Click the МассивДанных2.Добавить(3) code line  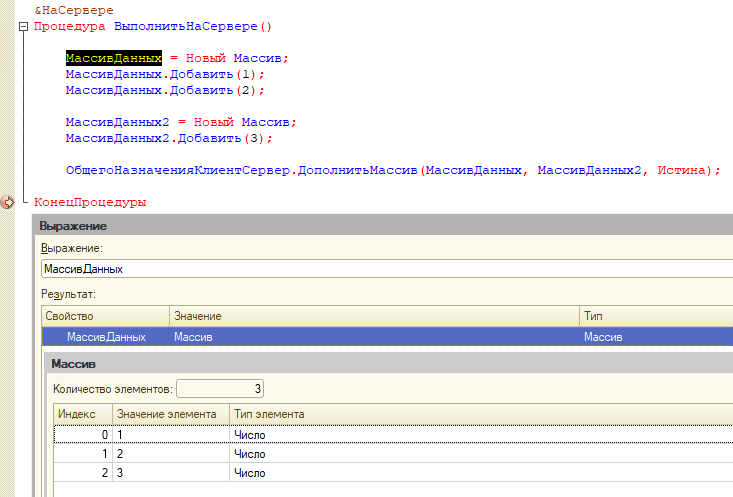tap(168, 138)
